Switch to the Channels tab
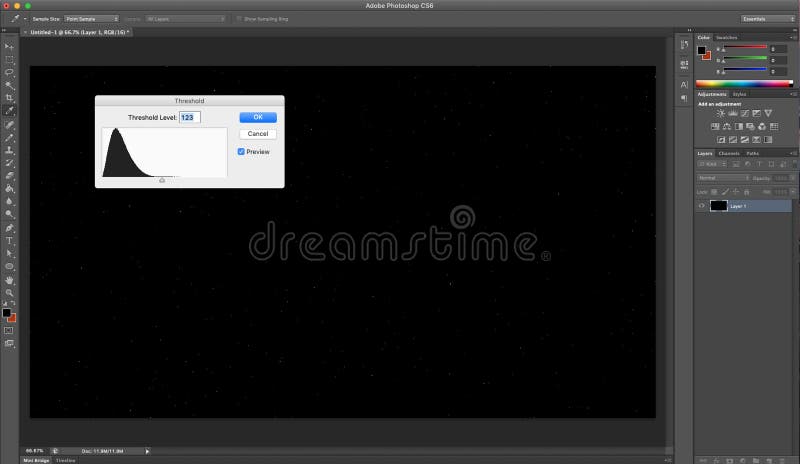 pos(729,154)
